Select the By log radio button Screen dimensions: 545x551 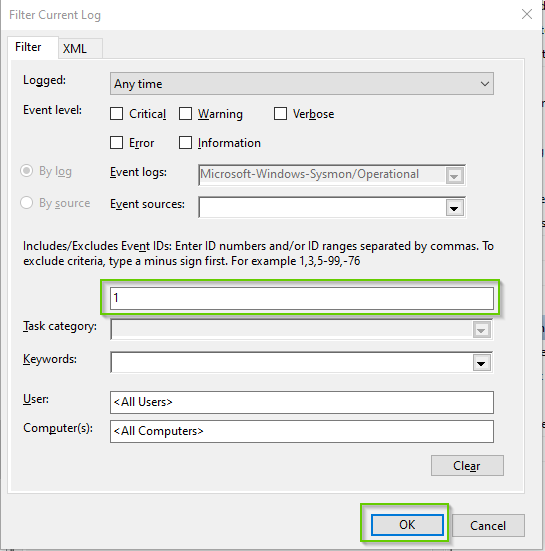(26, 171)
